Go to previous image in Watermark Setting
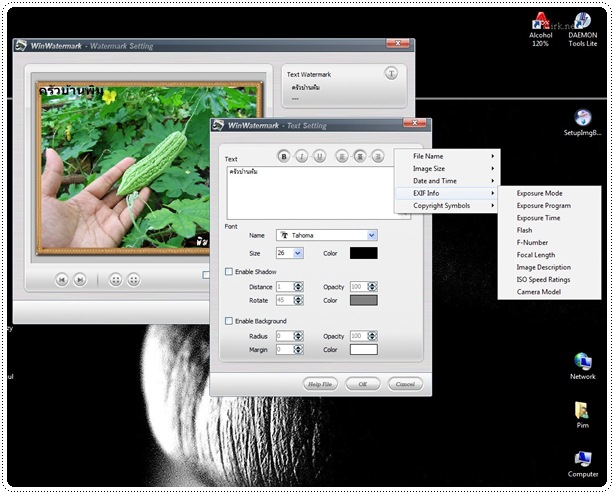The width and height of the screenshot is (614, 494). [61, 279]
